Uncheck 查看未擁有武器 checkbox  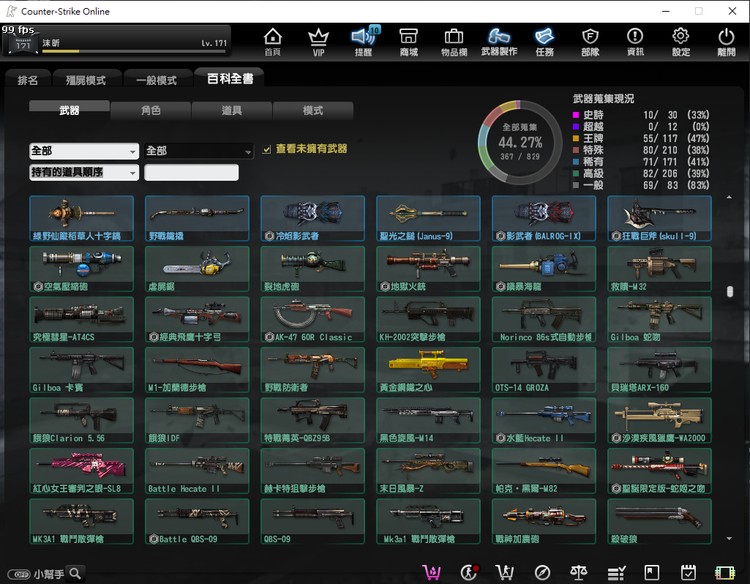266,150
